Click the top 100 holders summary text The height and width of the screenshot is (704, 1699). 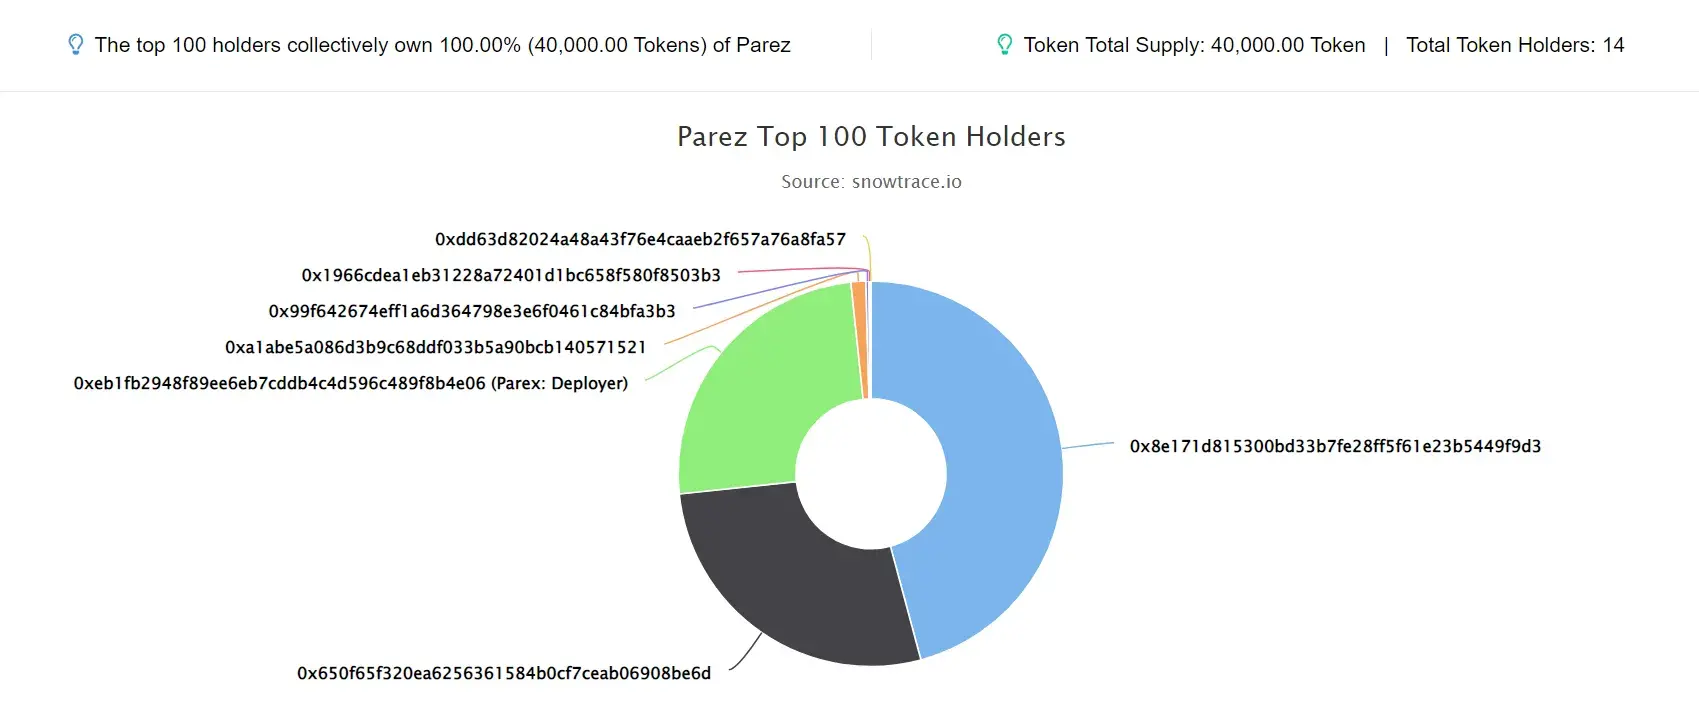[x=442, y=45]
